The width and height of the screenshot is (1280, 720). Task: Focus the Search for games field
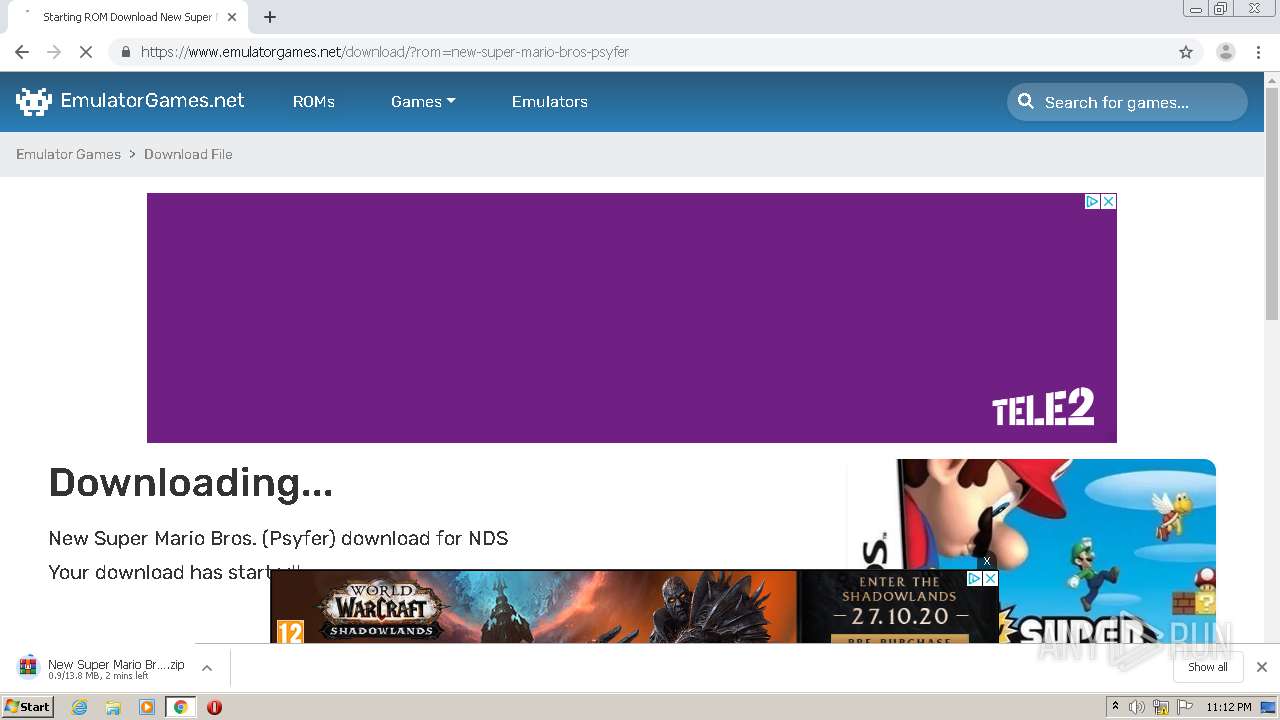click(x=1127, y=102)
